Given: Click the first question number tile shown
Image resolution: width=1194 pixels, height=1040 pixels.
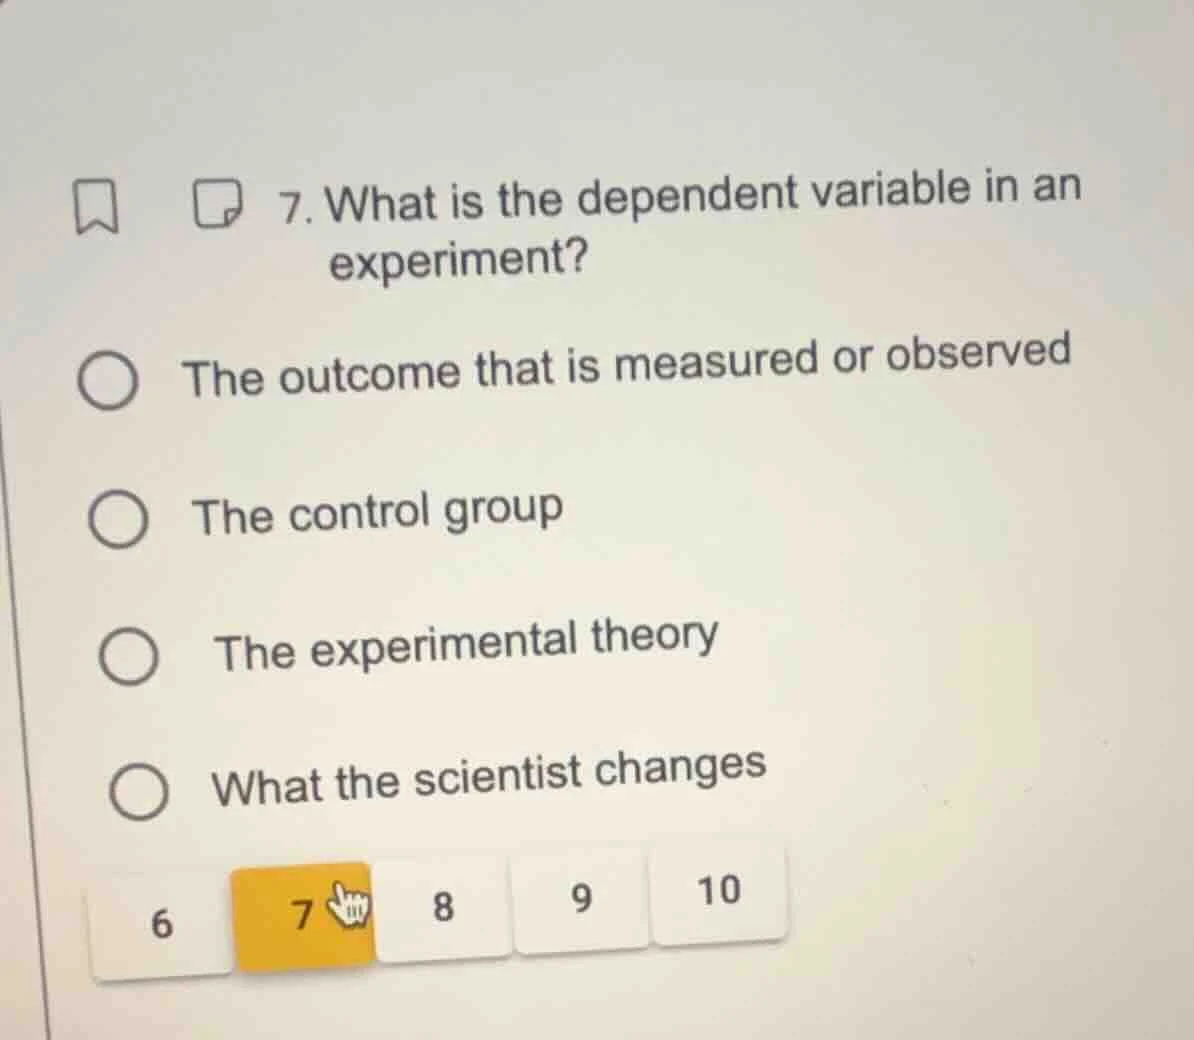Looking at the screenshot, I should pos(161,919).
